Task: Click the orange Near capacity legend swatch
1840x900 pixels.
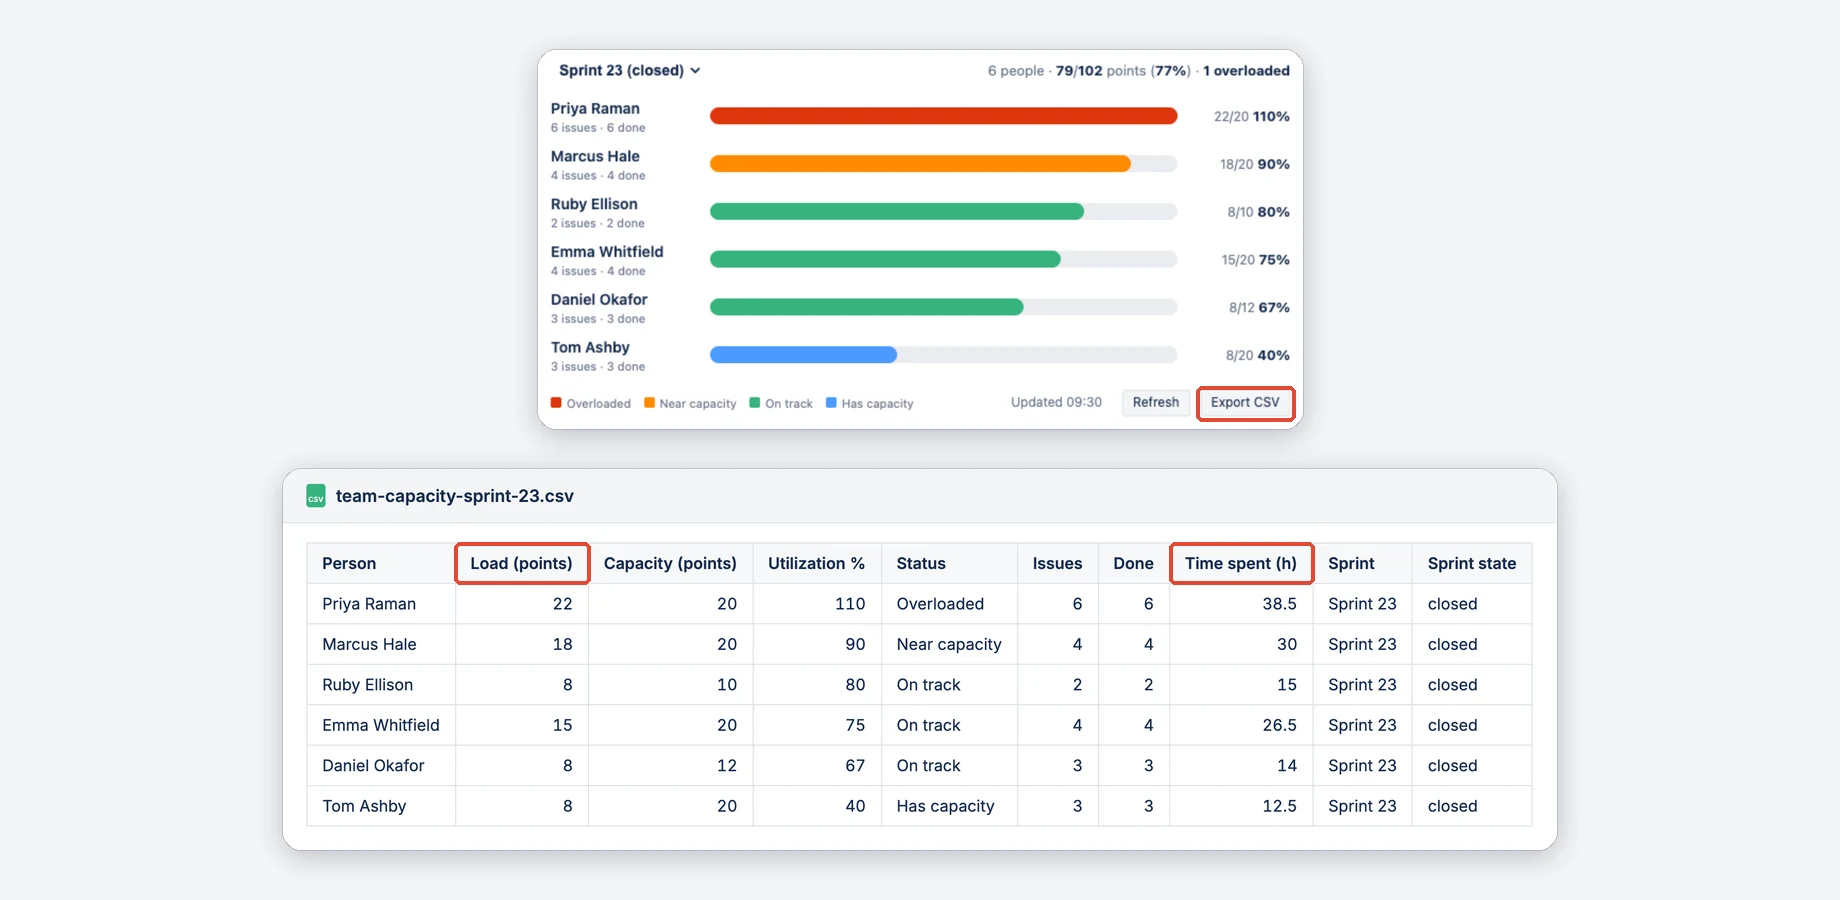Action: (x=649, y=403)
